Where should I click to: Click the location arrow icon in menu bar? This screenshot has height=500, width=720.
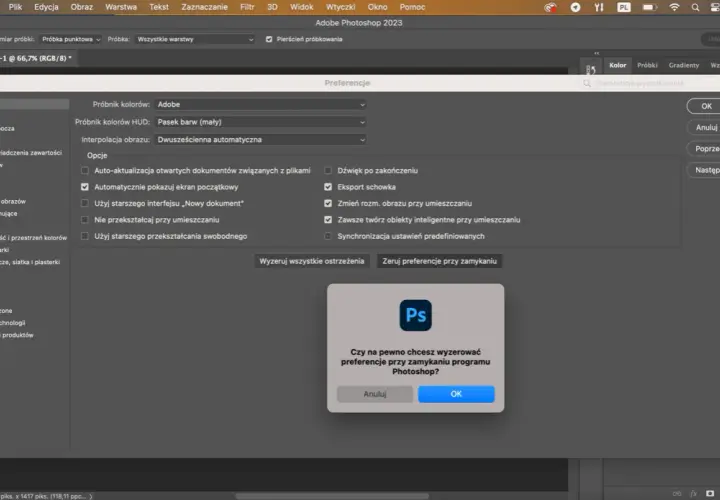[575, 7]
